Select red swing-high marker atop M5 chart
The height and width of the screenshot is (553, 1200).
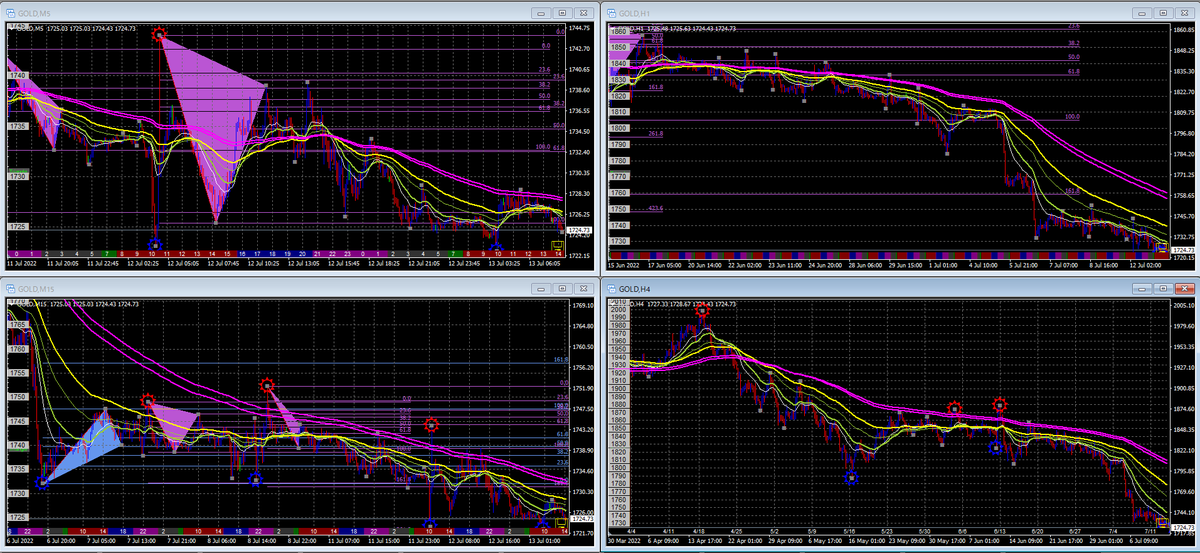click(159, 34)
